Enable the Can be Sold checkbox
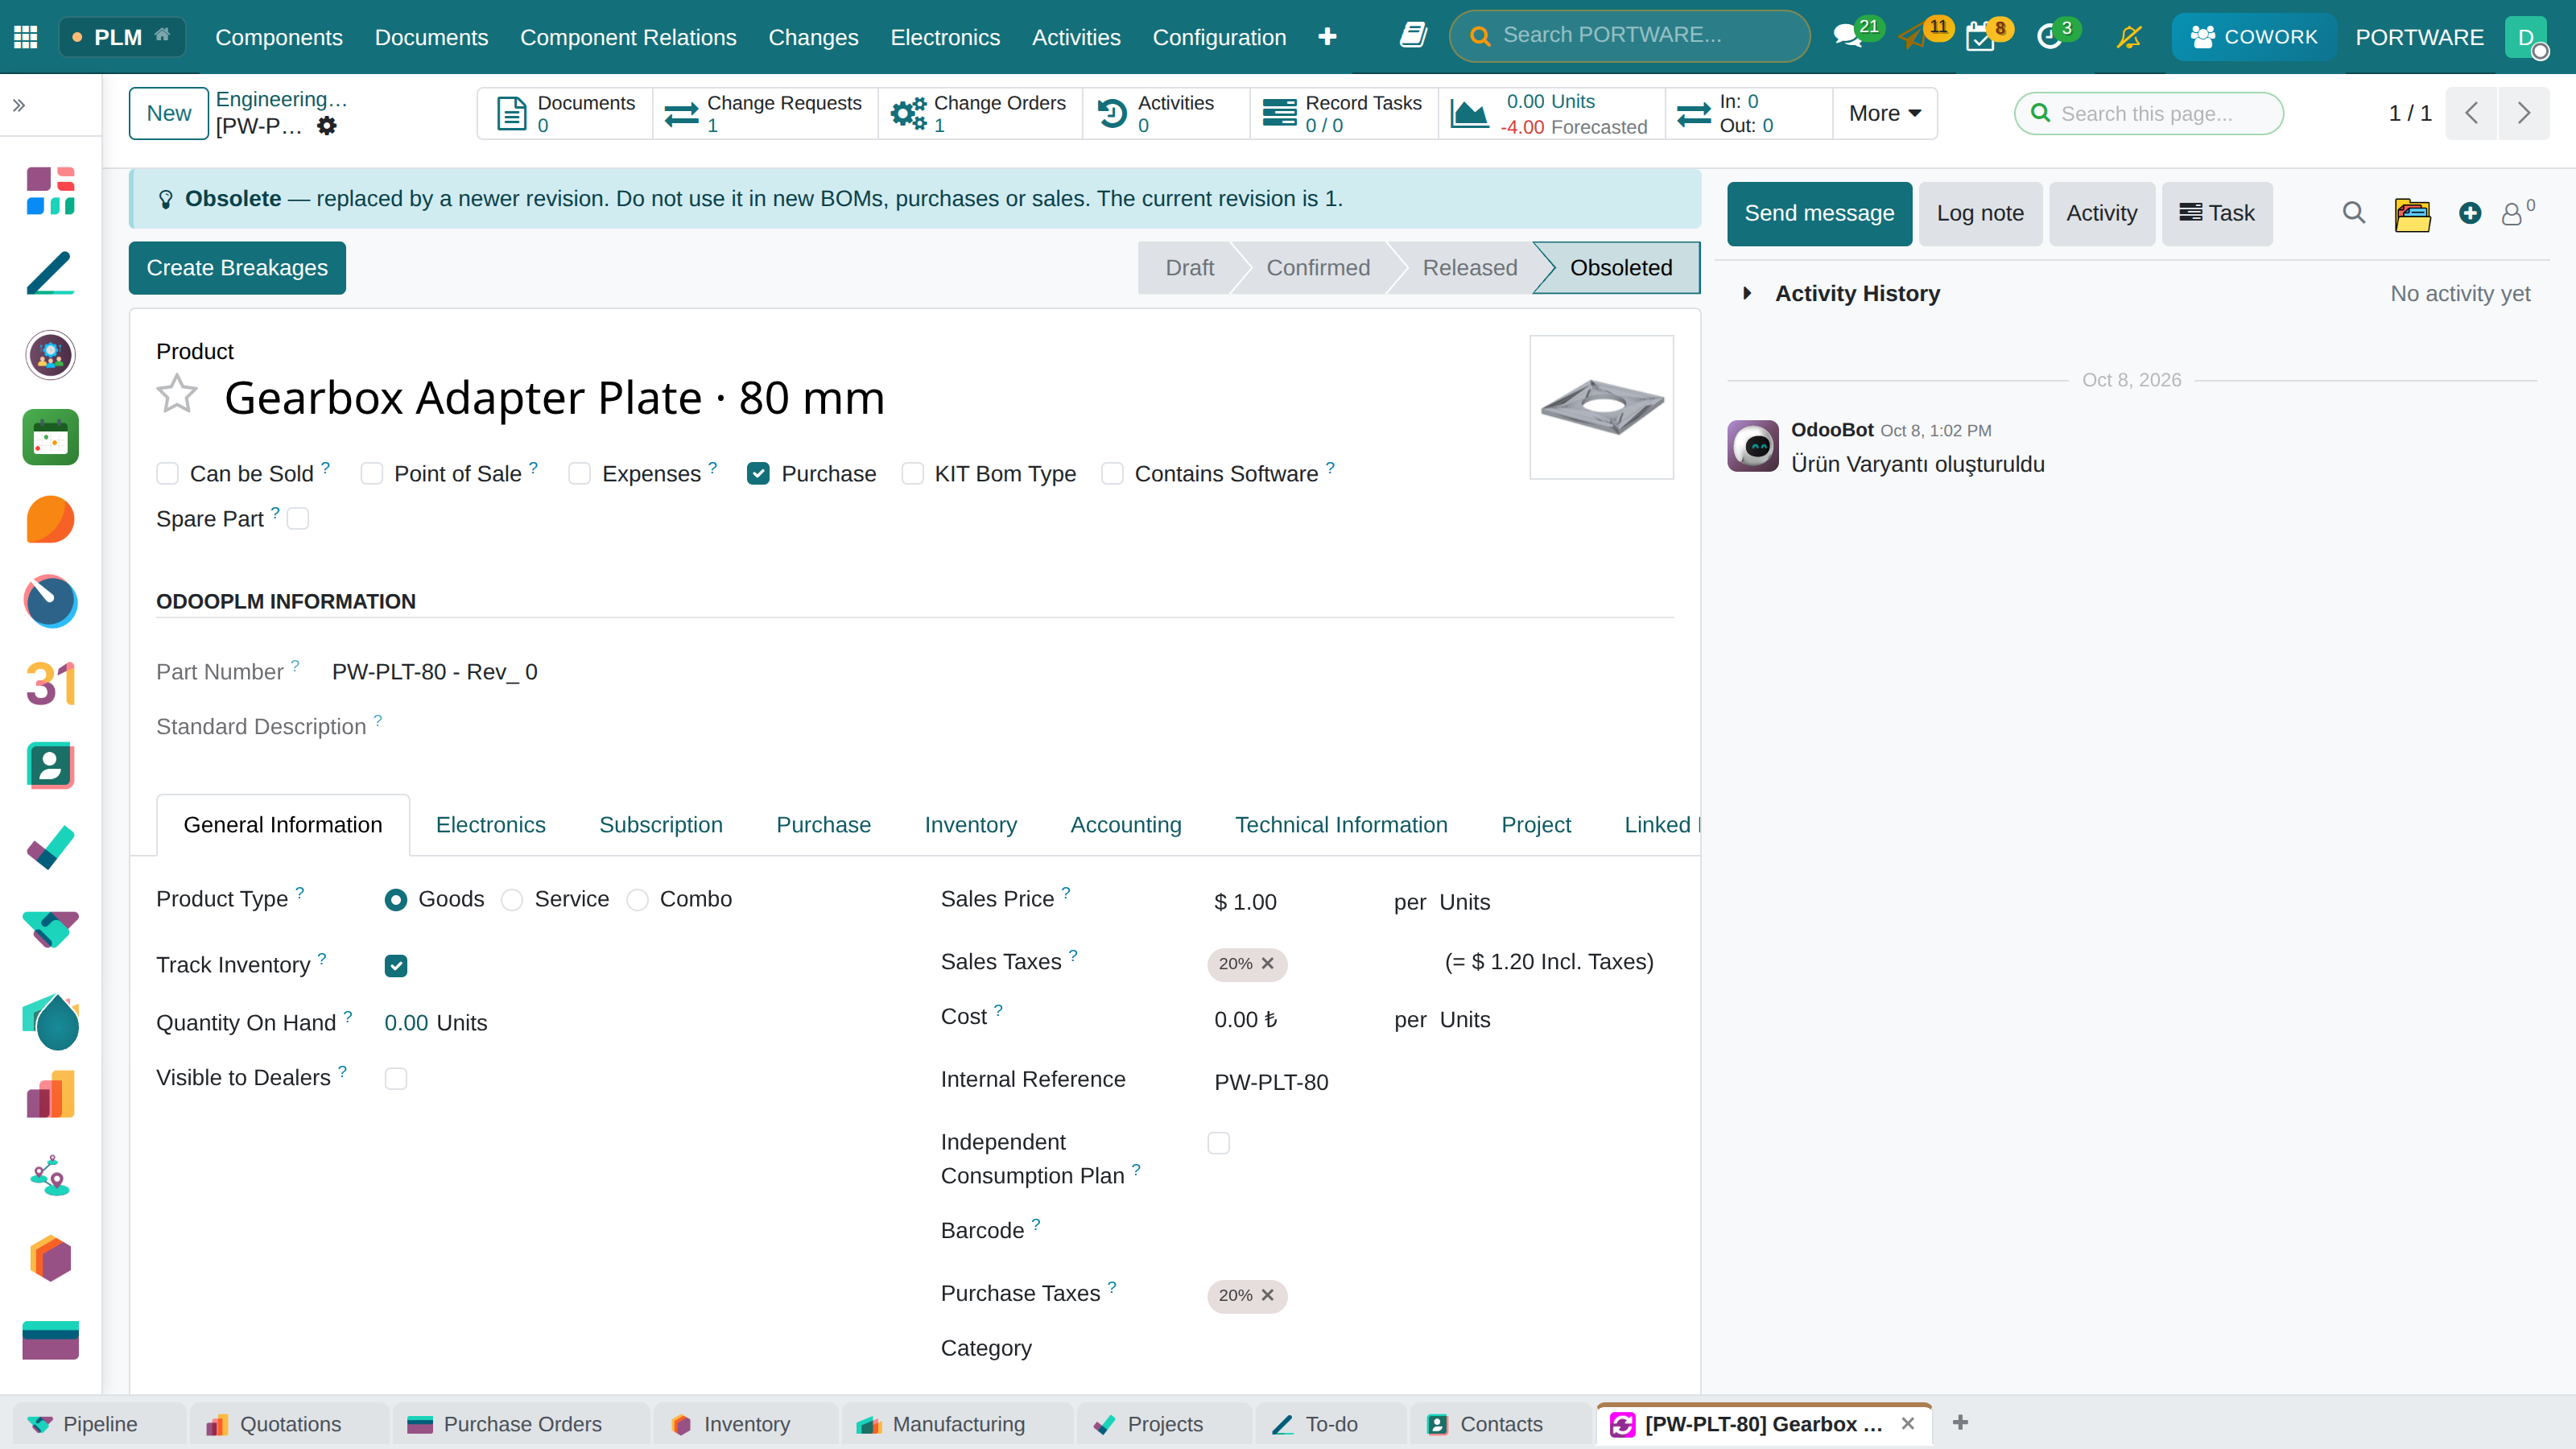The width and height of the screenshot is (2576, 1449). [167, 473]
